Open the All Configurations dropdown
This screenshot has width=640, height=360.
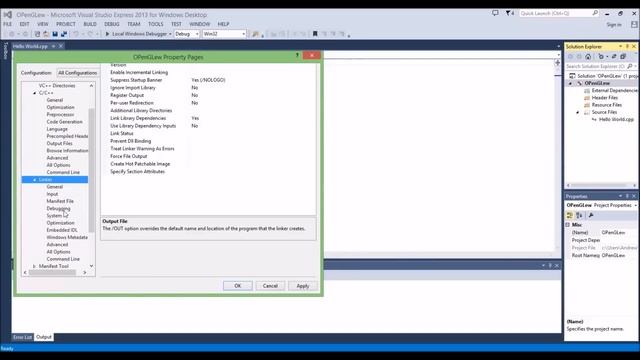77,73
